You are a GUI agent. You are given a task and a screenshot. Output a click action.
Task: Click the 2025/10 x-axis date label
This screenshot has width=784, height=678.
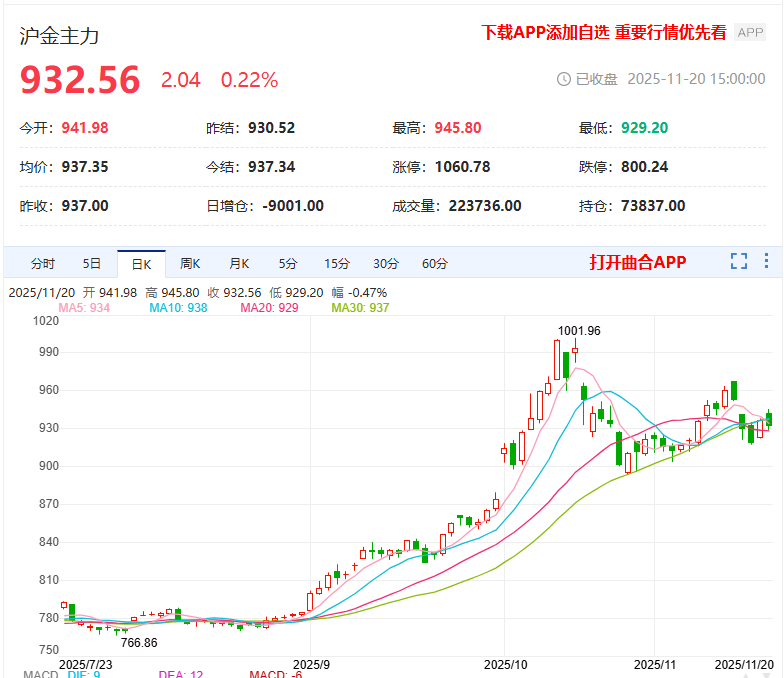pyautogui.click(x=506, y=665)
